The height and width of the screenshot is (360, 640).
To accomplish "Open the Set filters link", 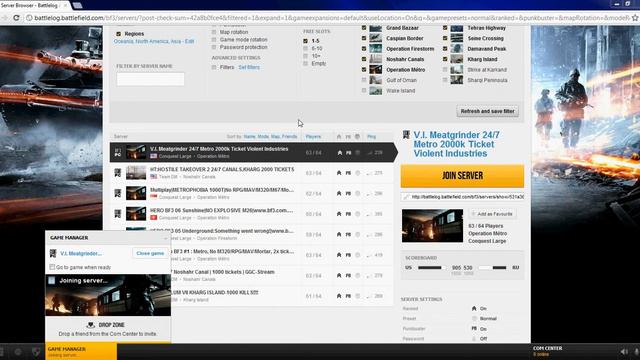I will (x=249, y=67).
